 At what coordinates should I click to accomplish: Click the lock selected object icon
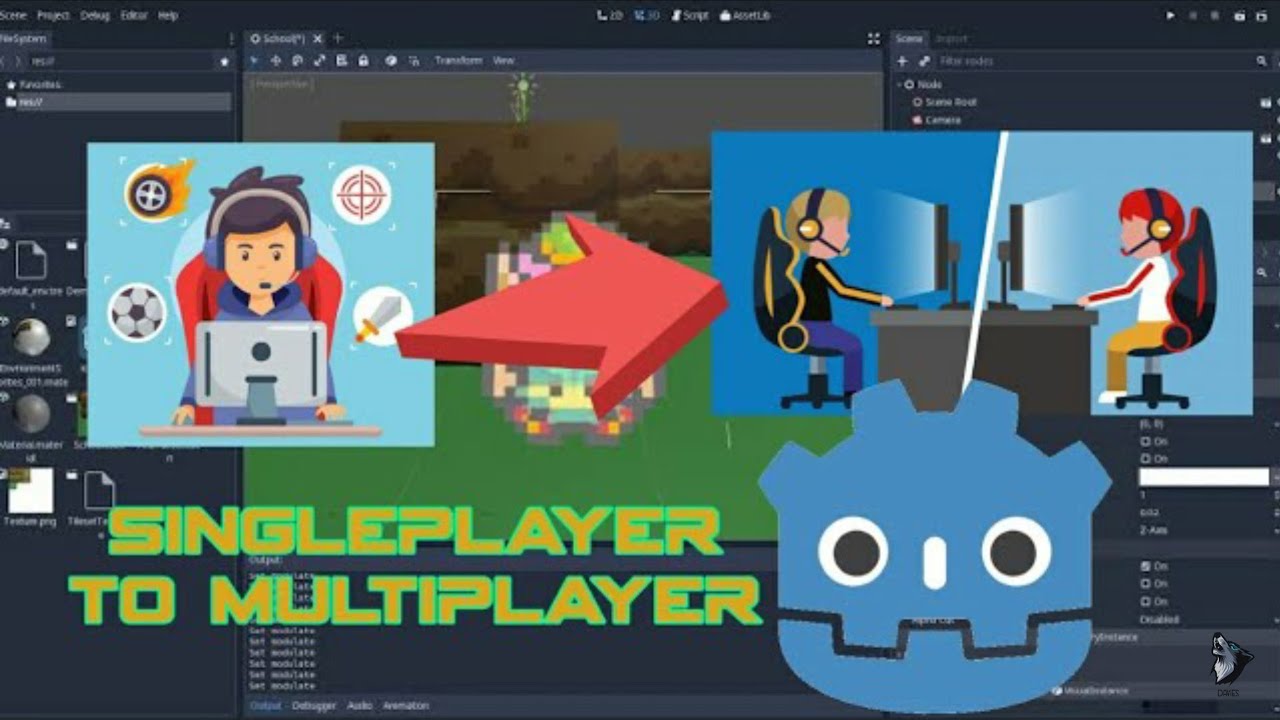pos(363,61)
